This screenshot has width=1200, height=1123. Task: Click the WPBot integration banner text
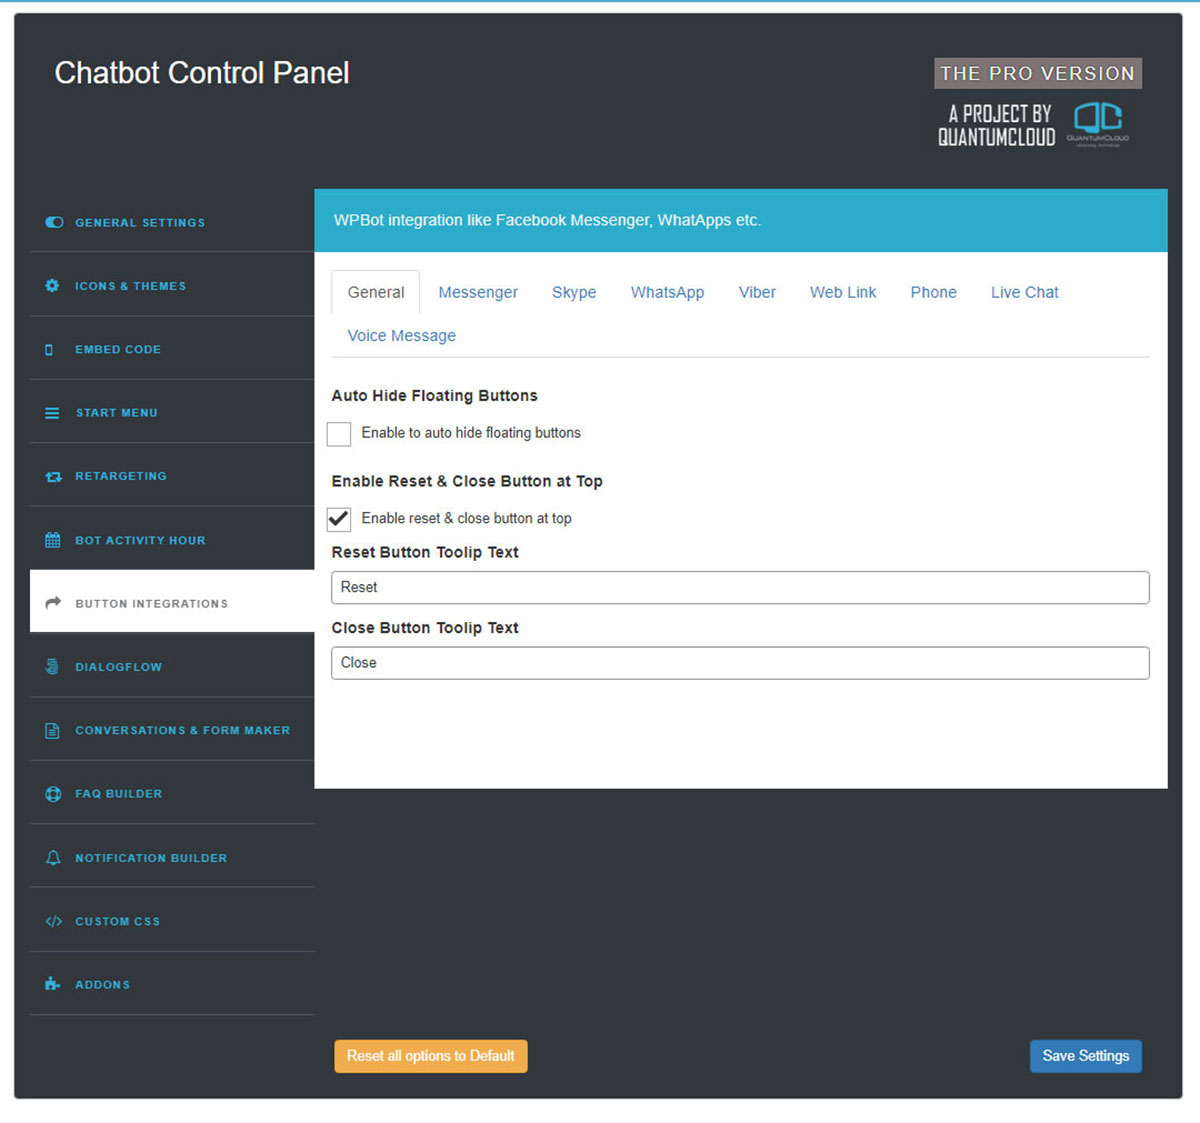tap(547, 220)
